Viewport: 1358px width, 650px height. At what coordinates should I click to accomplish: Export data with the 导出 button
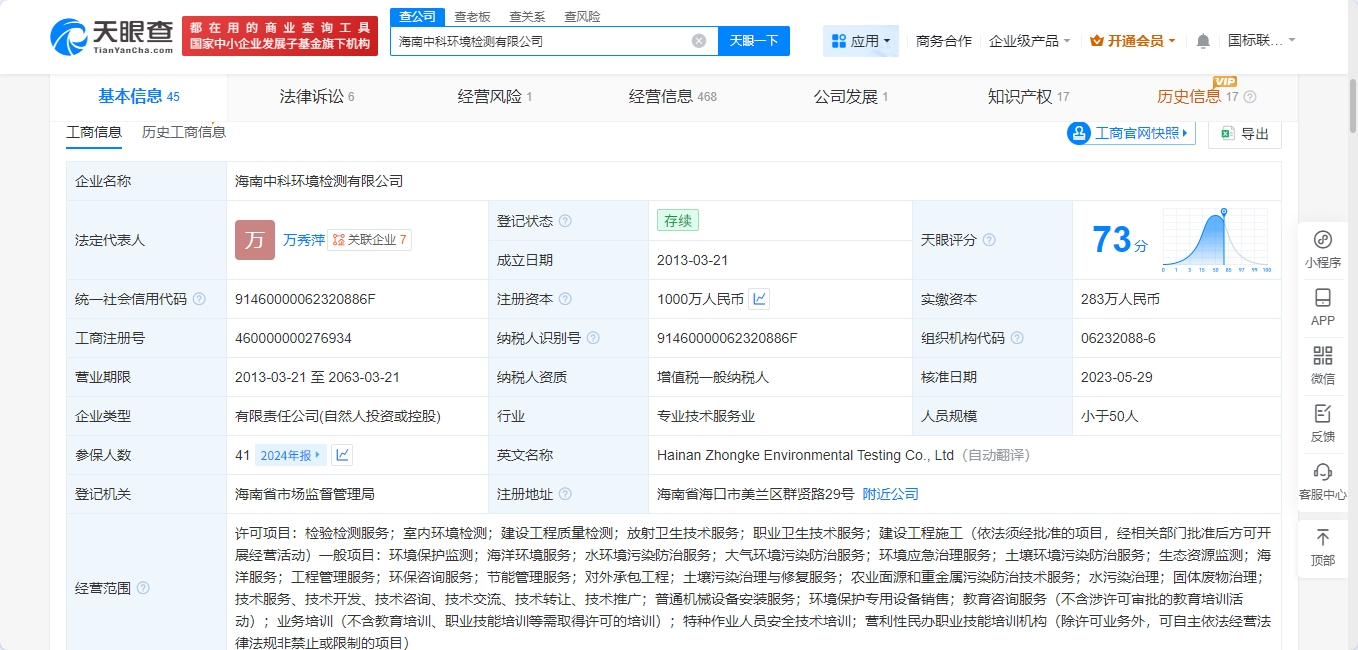point(1244,134)
